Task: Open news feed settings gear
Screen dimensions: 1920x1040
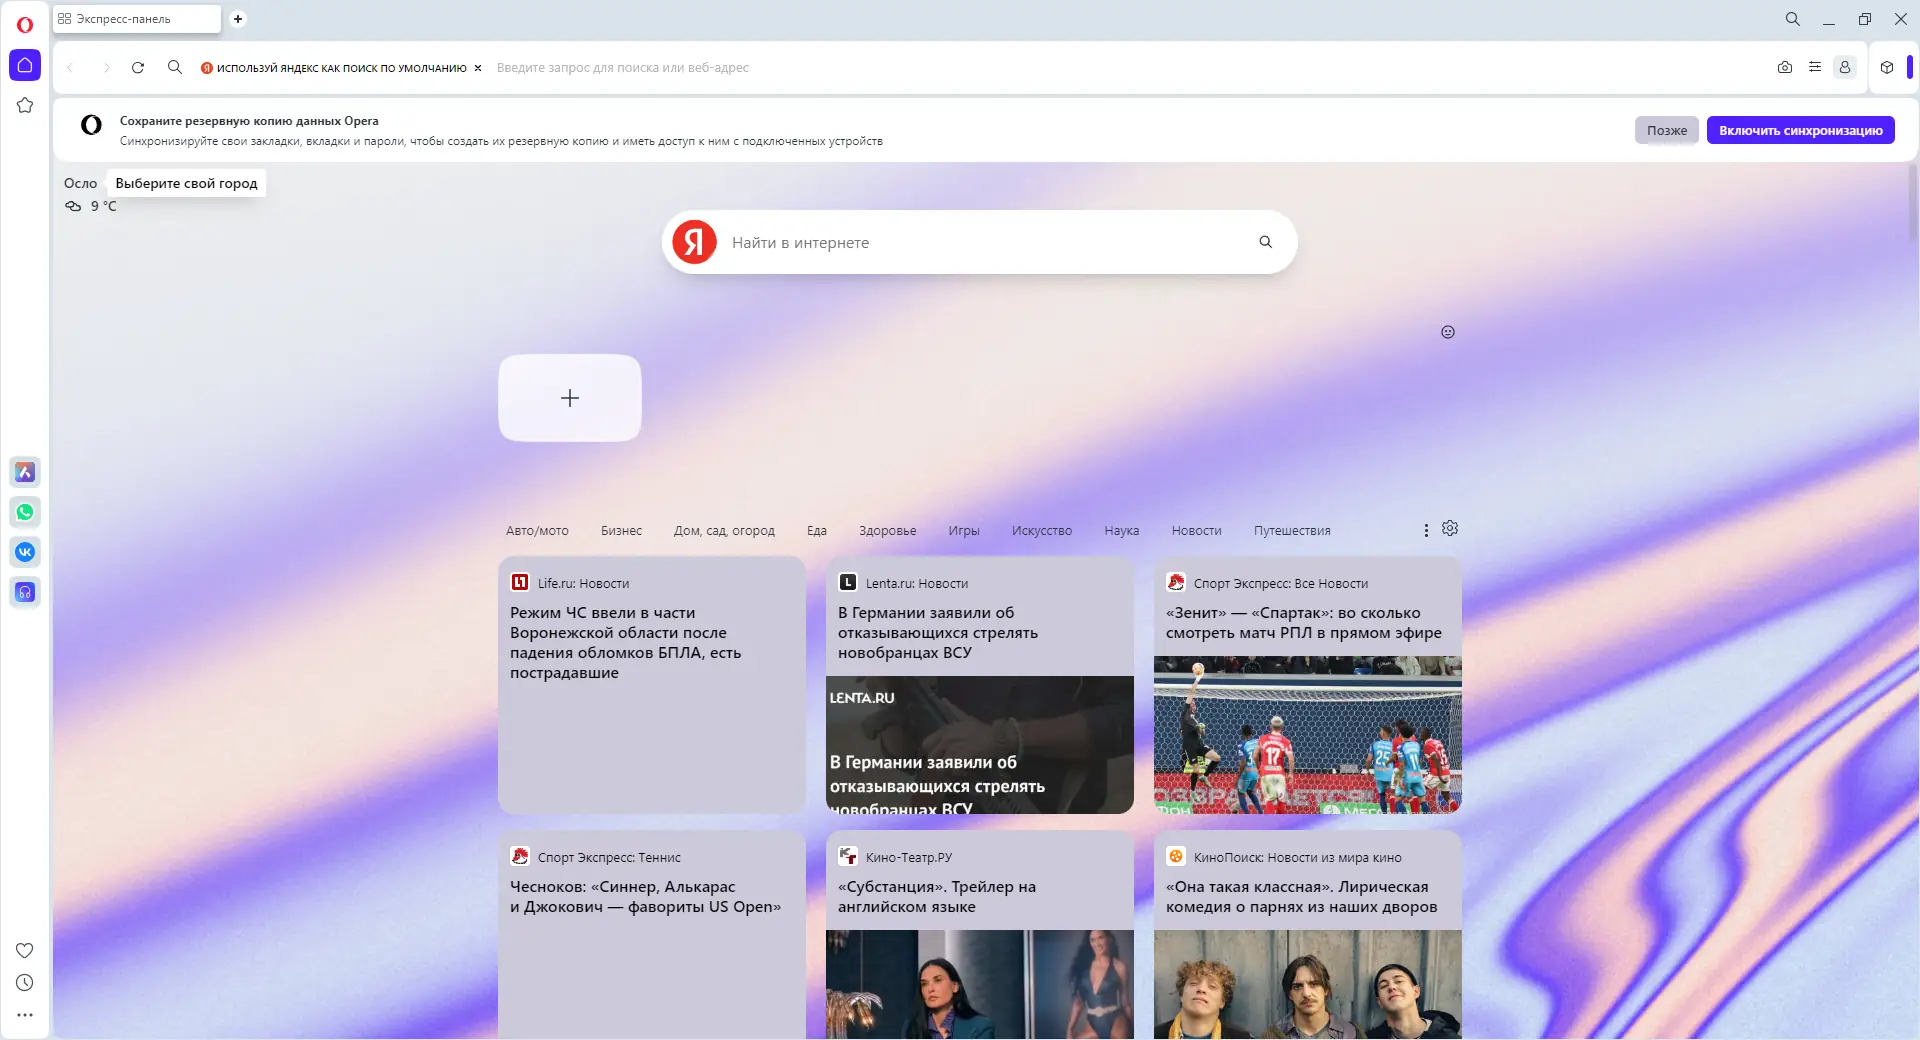Action: click(x=1449, y=529)
